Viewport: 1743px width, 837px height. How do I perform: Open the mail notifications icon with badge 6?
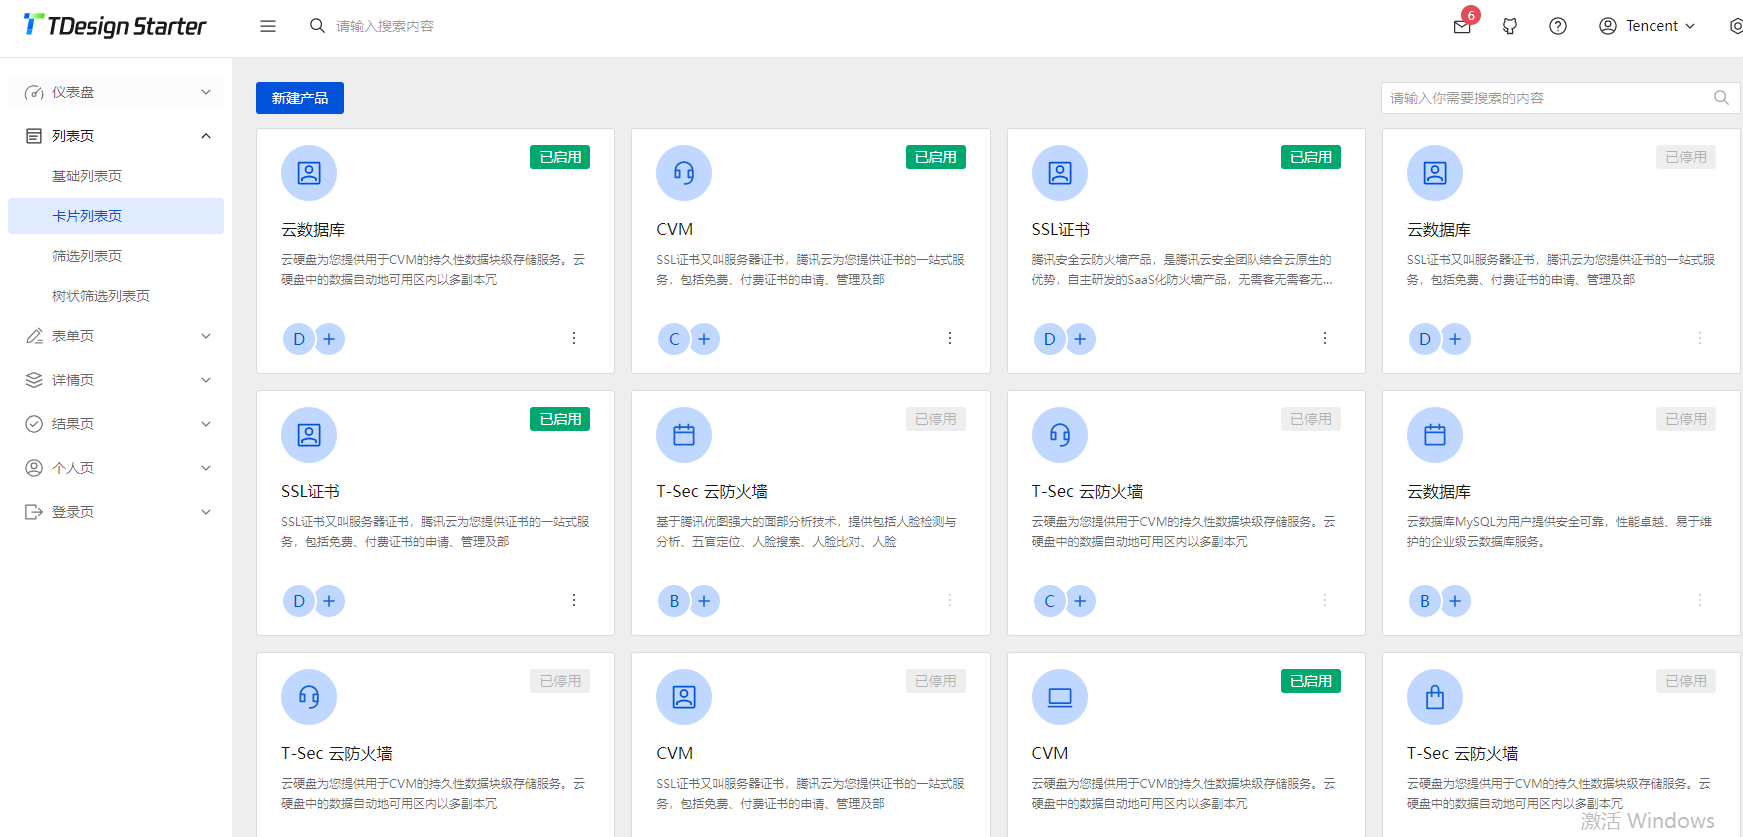pos(1462,26)
